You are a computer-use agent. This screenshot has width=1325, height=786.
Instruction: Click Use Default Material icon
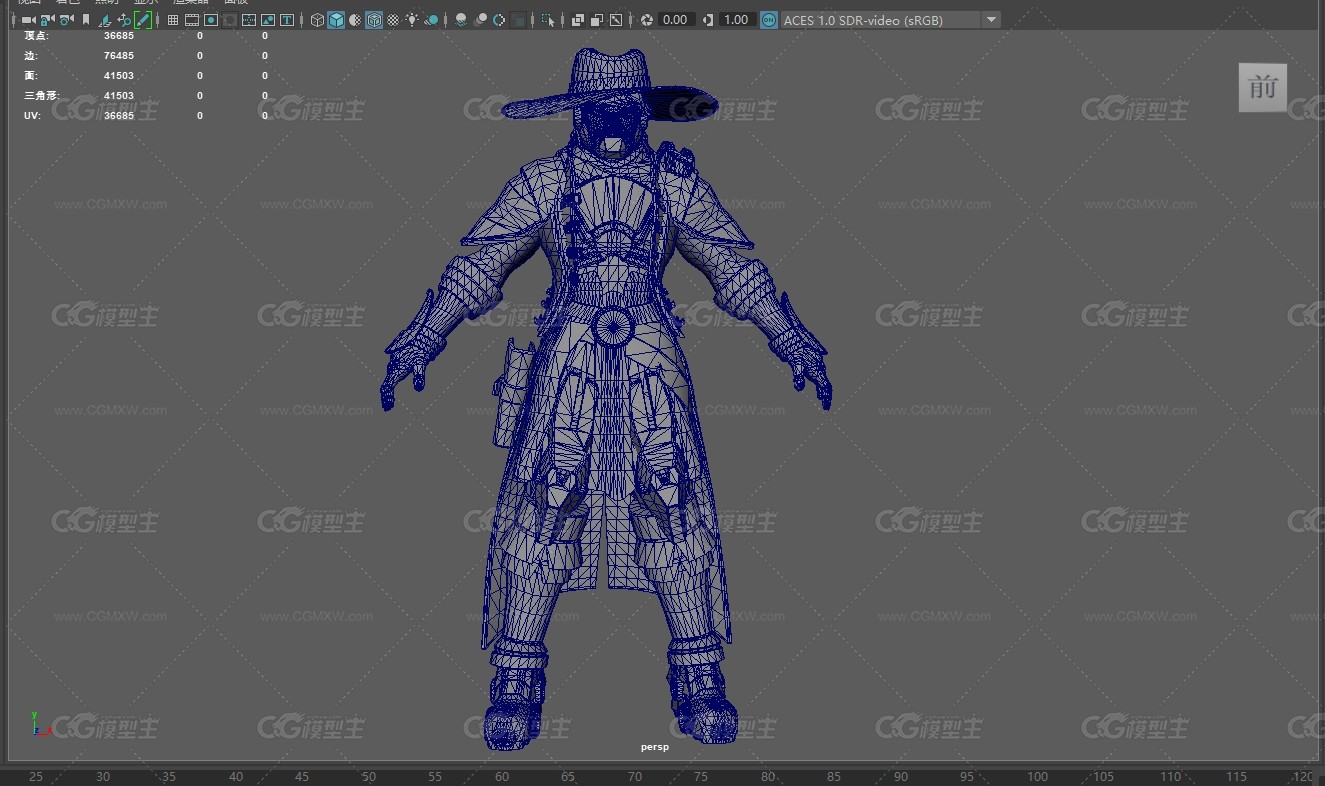[x=355, y=20]
